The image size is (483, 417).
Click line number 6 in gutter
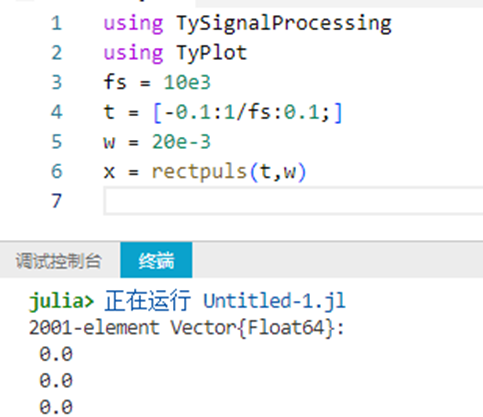pos(56,171)
